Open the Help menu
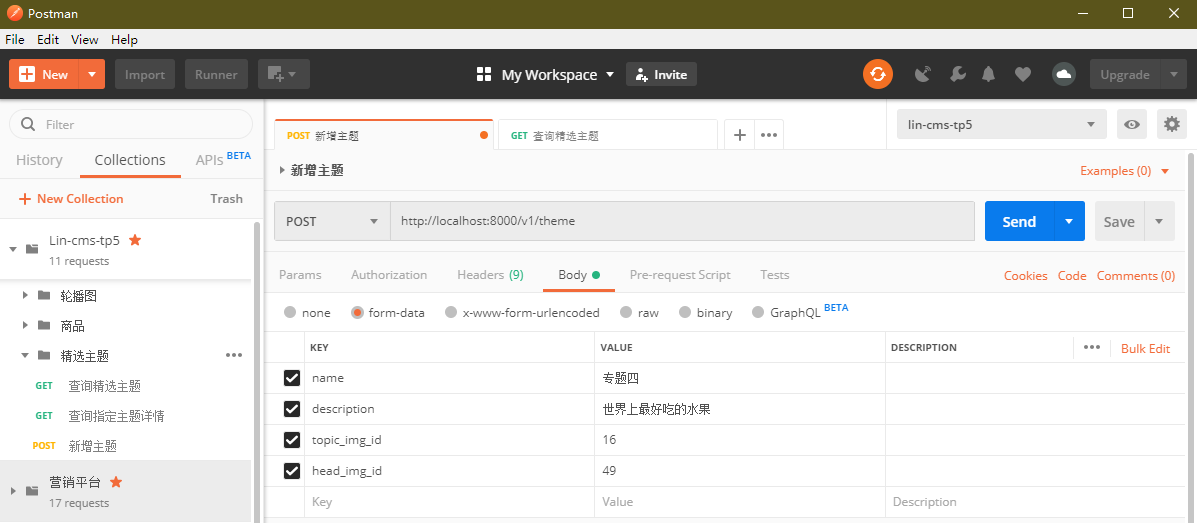 click(x=124, y=40)
